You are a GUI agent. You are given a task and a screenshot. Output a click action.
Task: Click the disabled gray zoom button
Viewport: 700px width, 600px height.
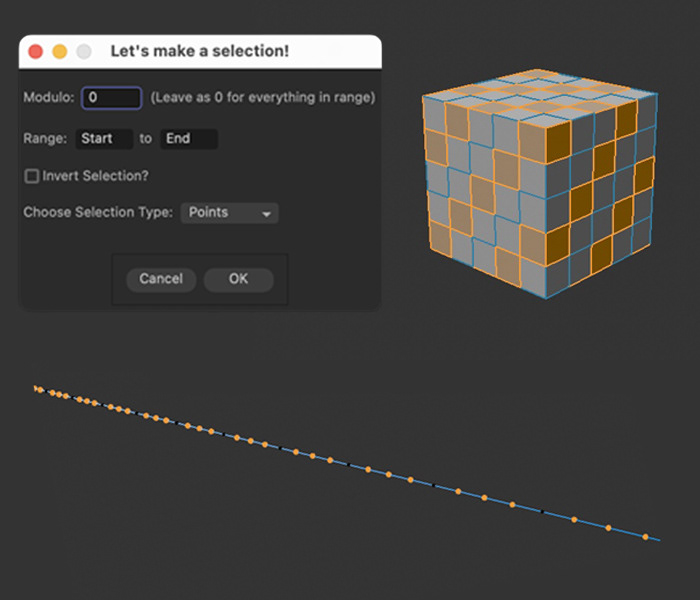[84, 51]
